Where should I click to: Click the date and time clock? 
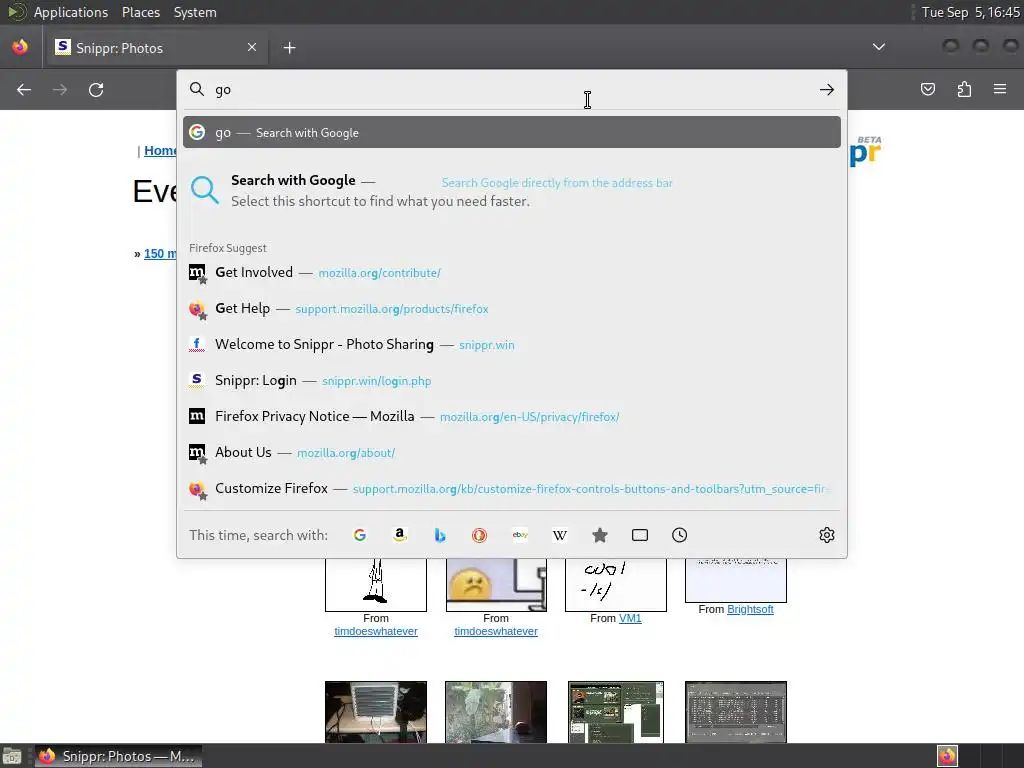tap(970, 12)
